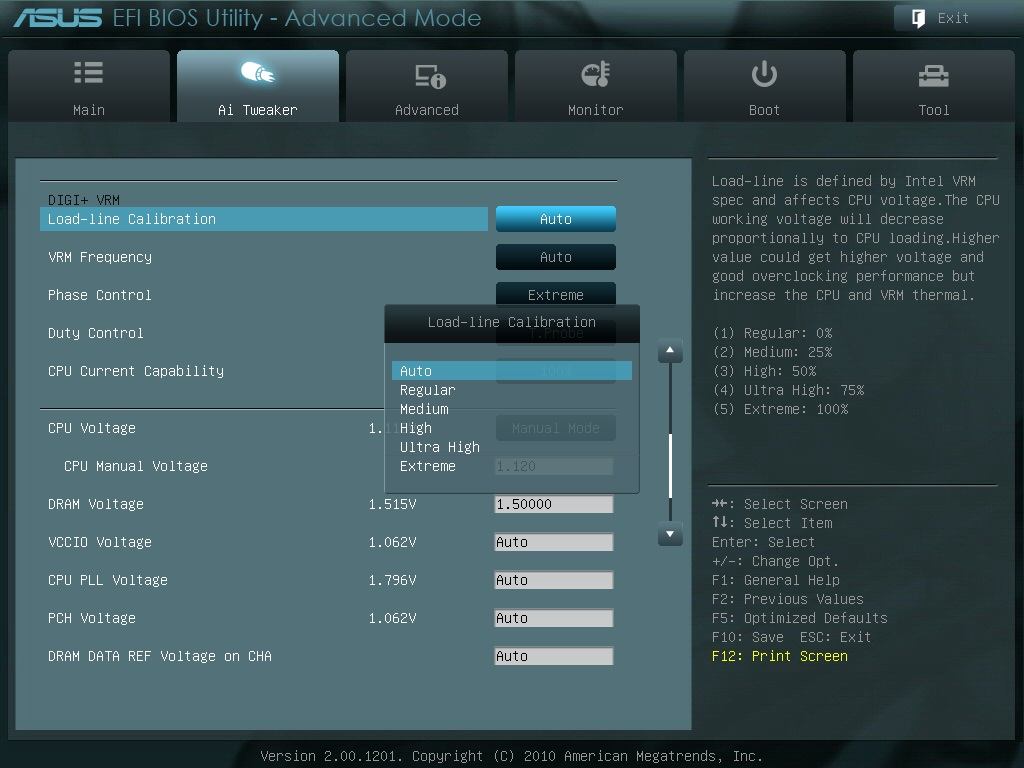Go to the Monitor tab

[596, 86]
